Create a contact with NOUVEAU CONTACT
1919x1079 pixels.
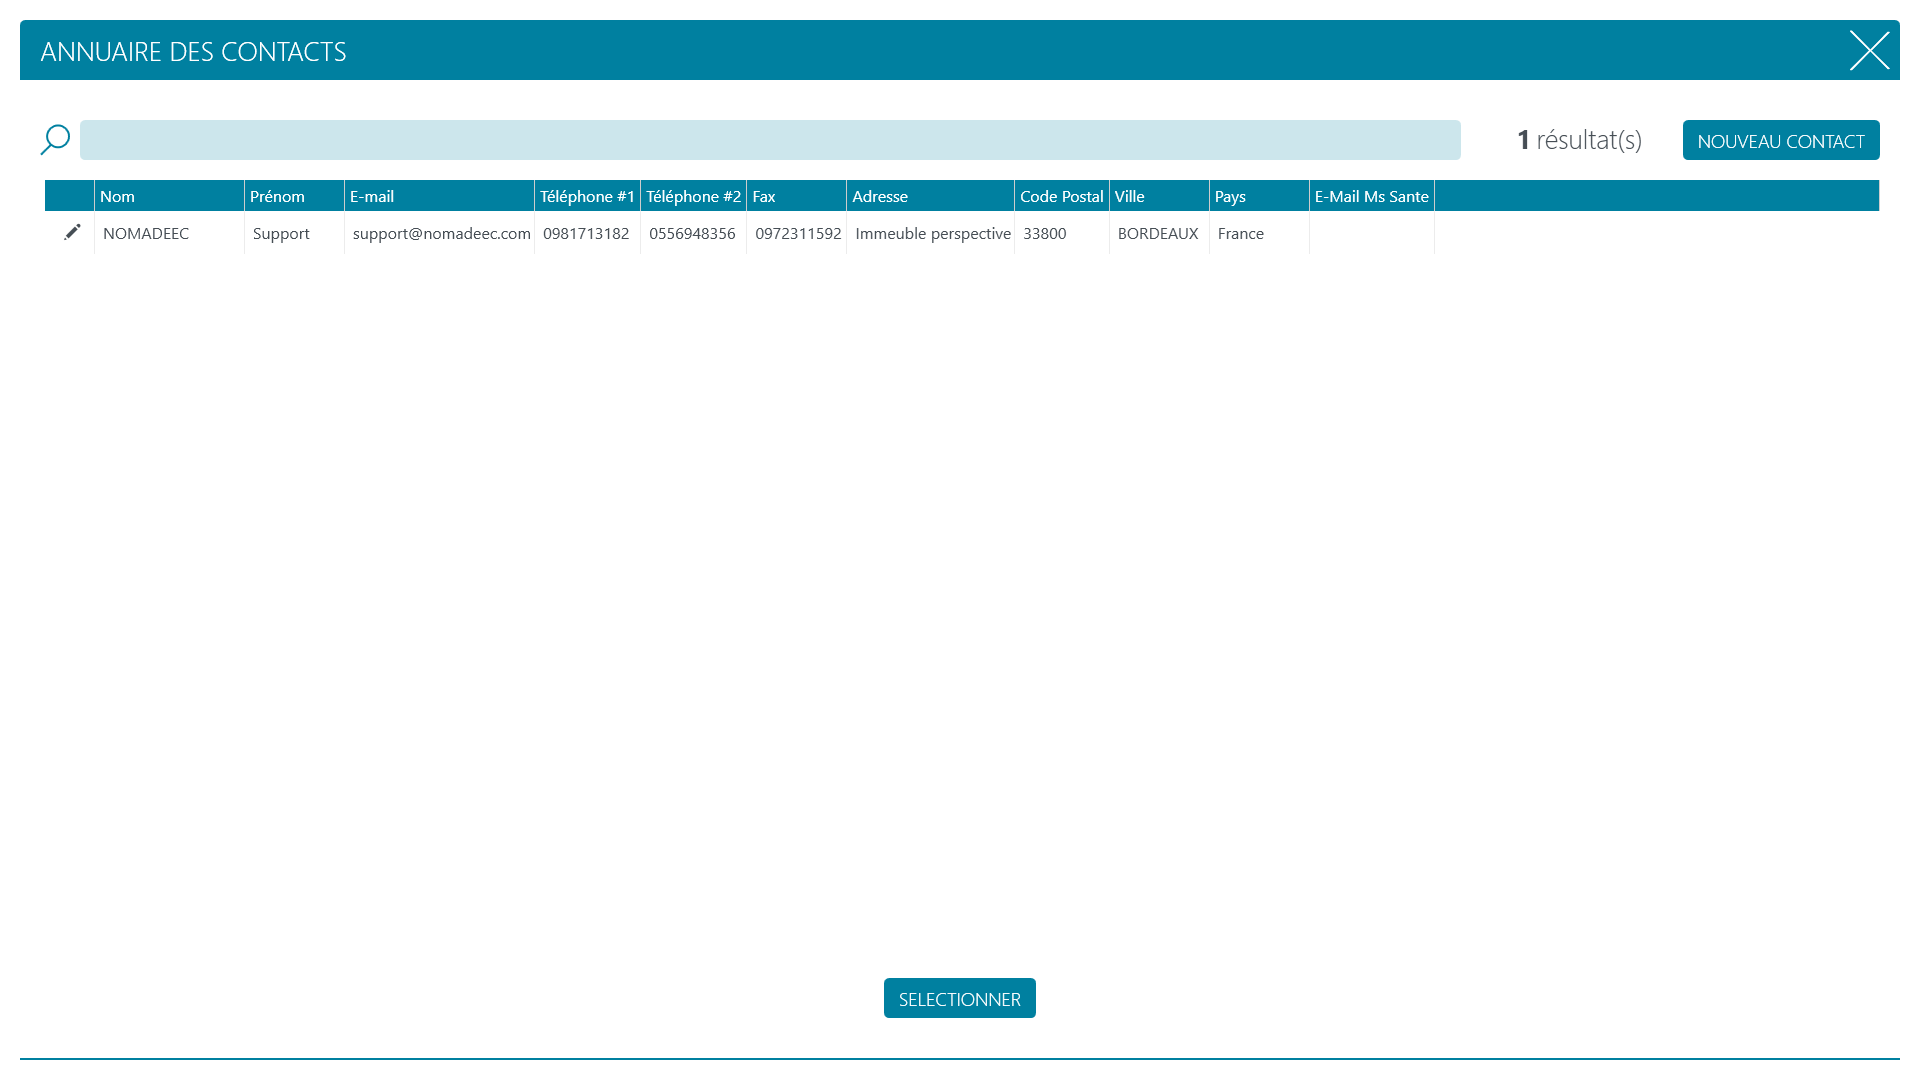pos(1781,140)
